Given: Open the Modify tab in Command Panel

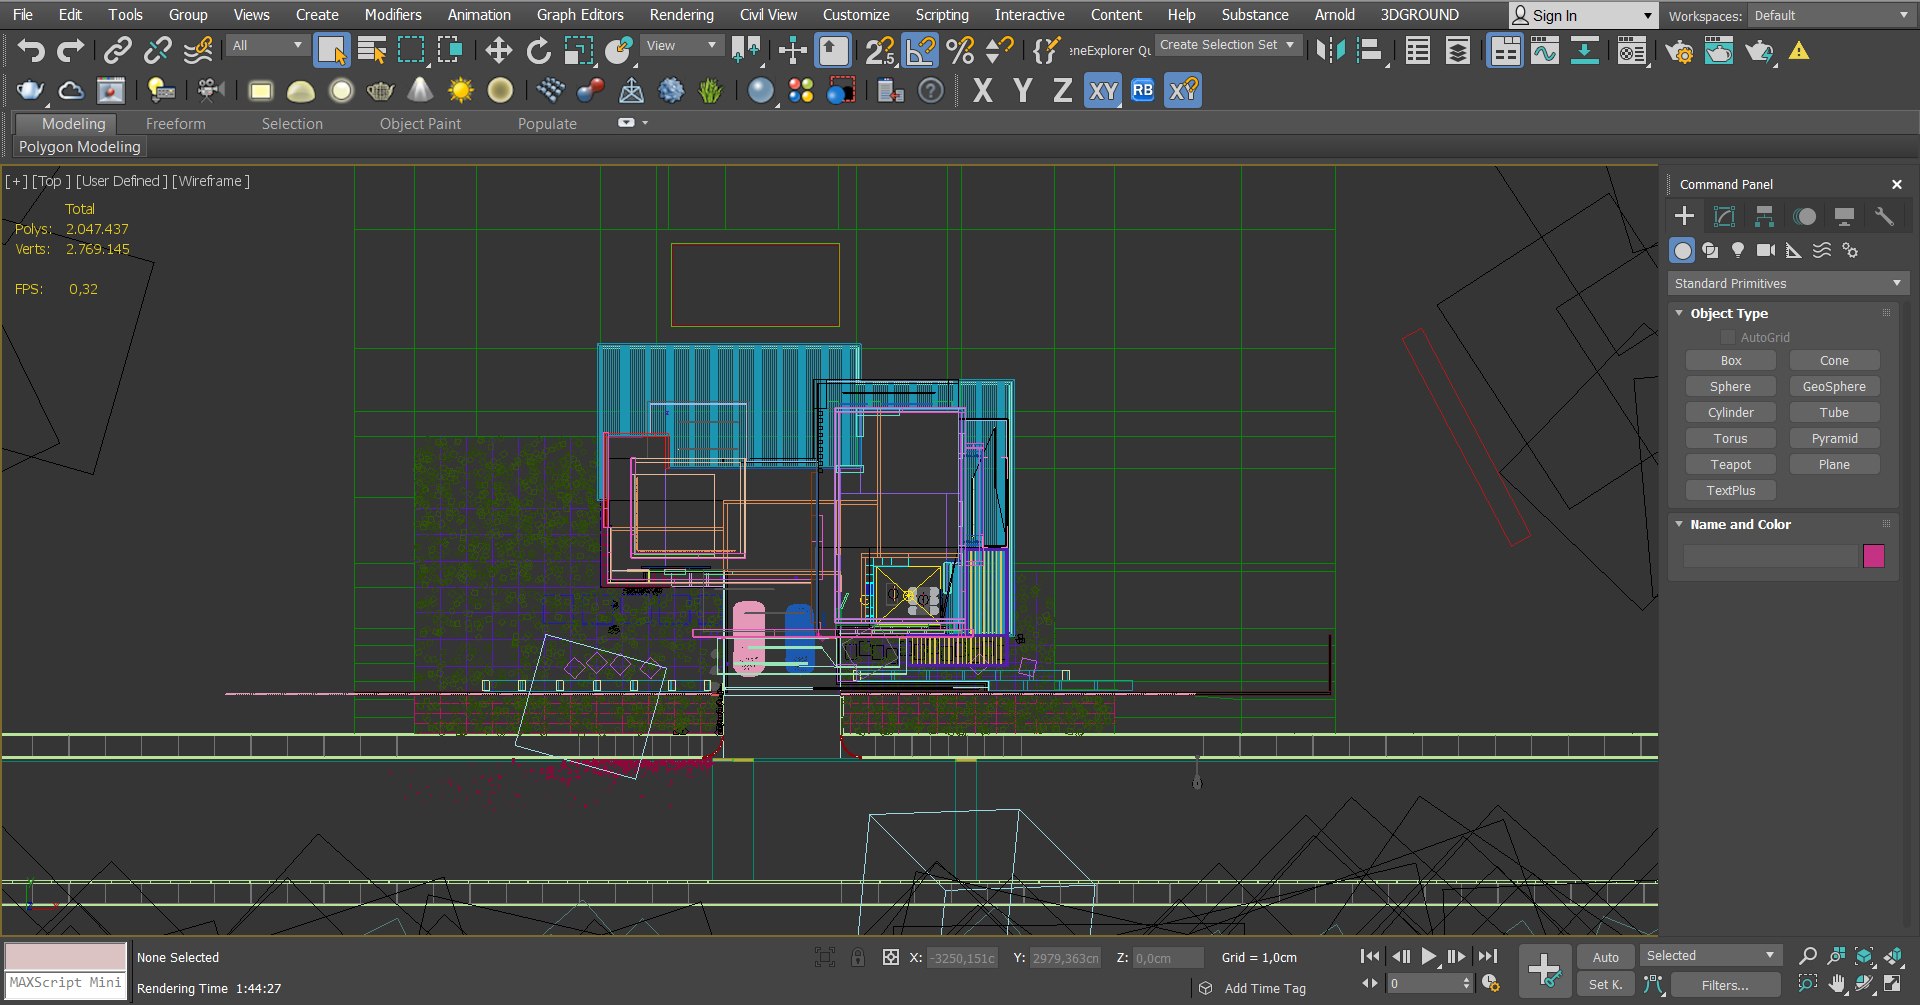Looking at the screenshot, I should click(x=1724, y=216).
